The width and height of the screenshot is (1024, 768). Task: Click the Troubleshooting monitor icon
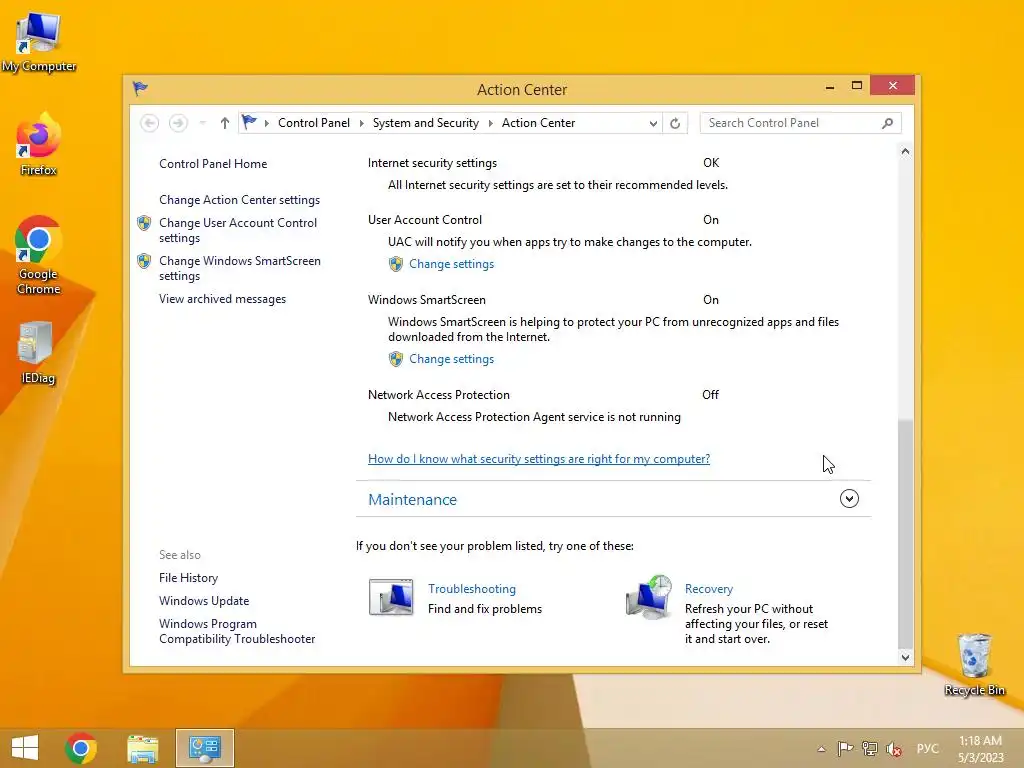(x=391, y=596)
